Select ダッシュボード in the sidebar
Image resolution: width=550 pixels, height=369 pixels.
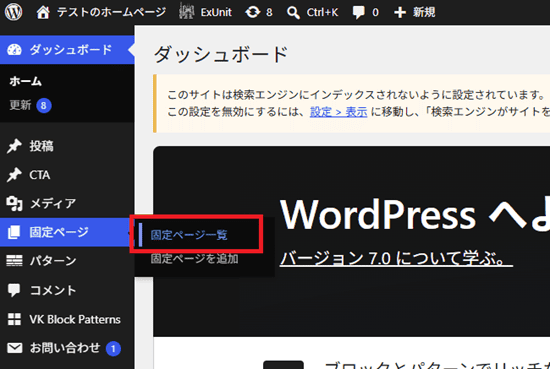[x=71, y=49]
